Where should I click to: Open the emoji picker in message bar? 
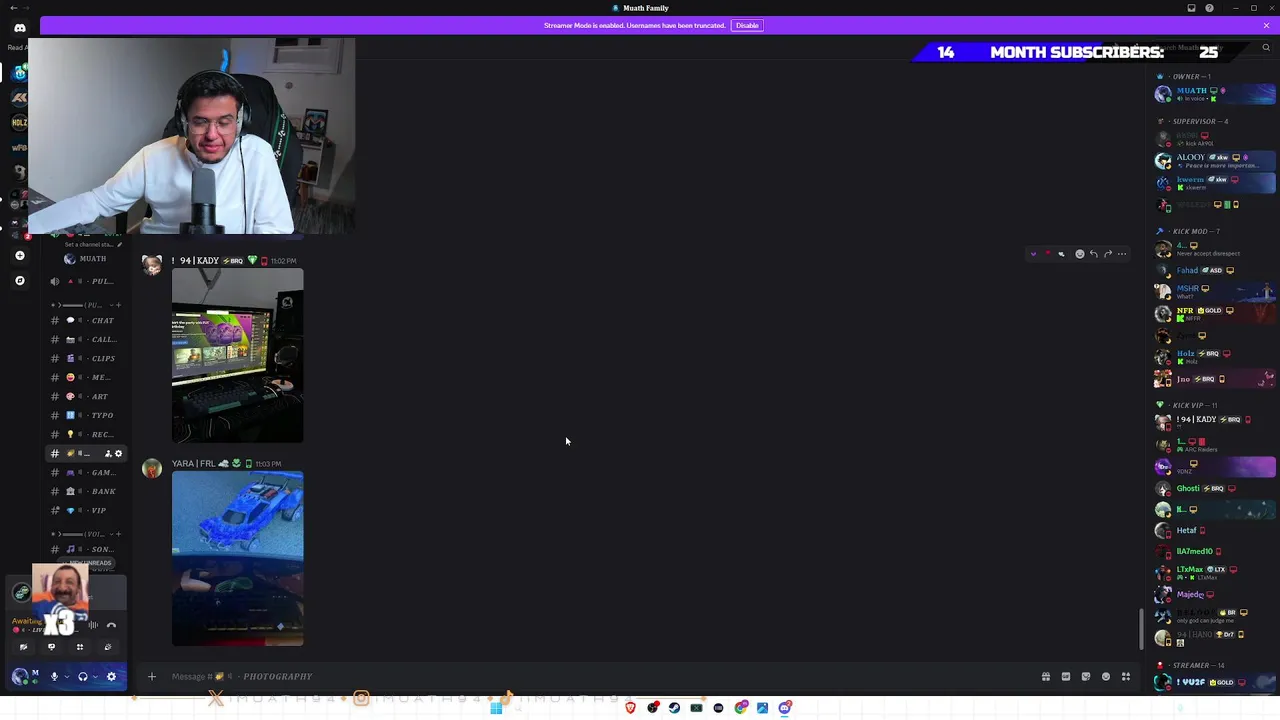pos(1106,677)
